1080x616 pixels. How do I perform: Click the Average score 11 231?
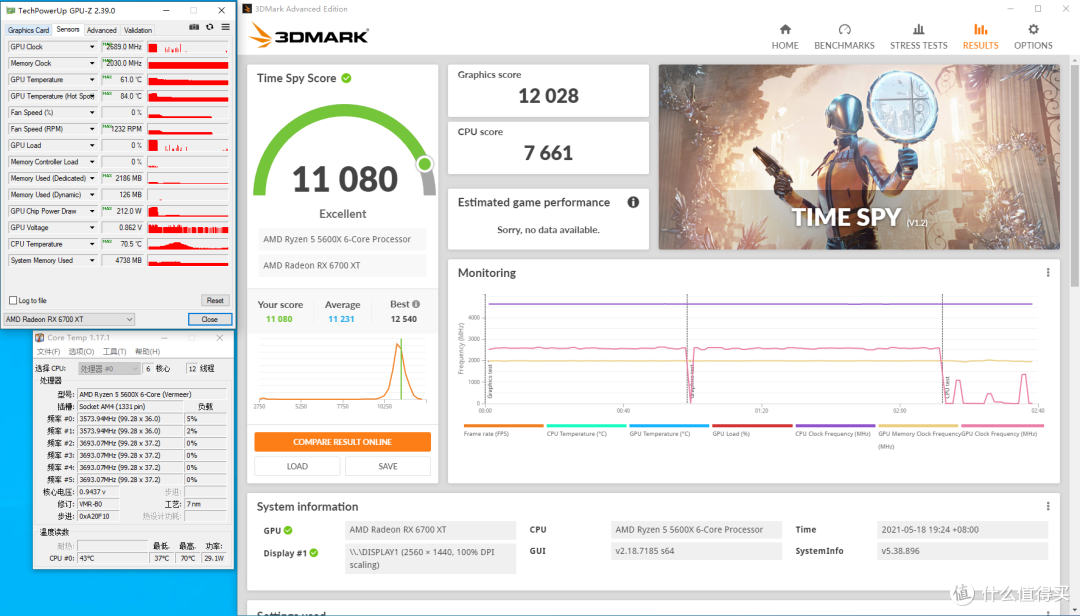pyautogui.click(x=341, y=319)
